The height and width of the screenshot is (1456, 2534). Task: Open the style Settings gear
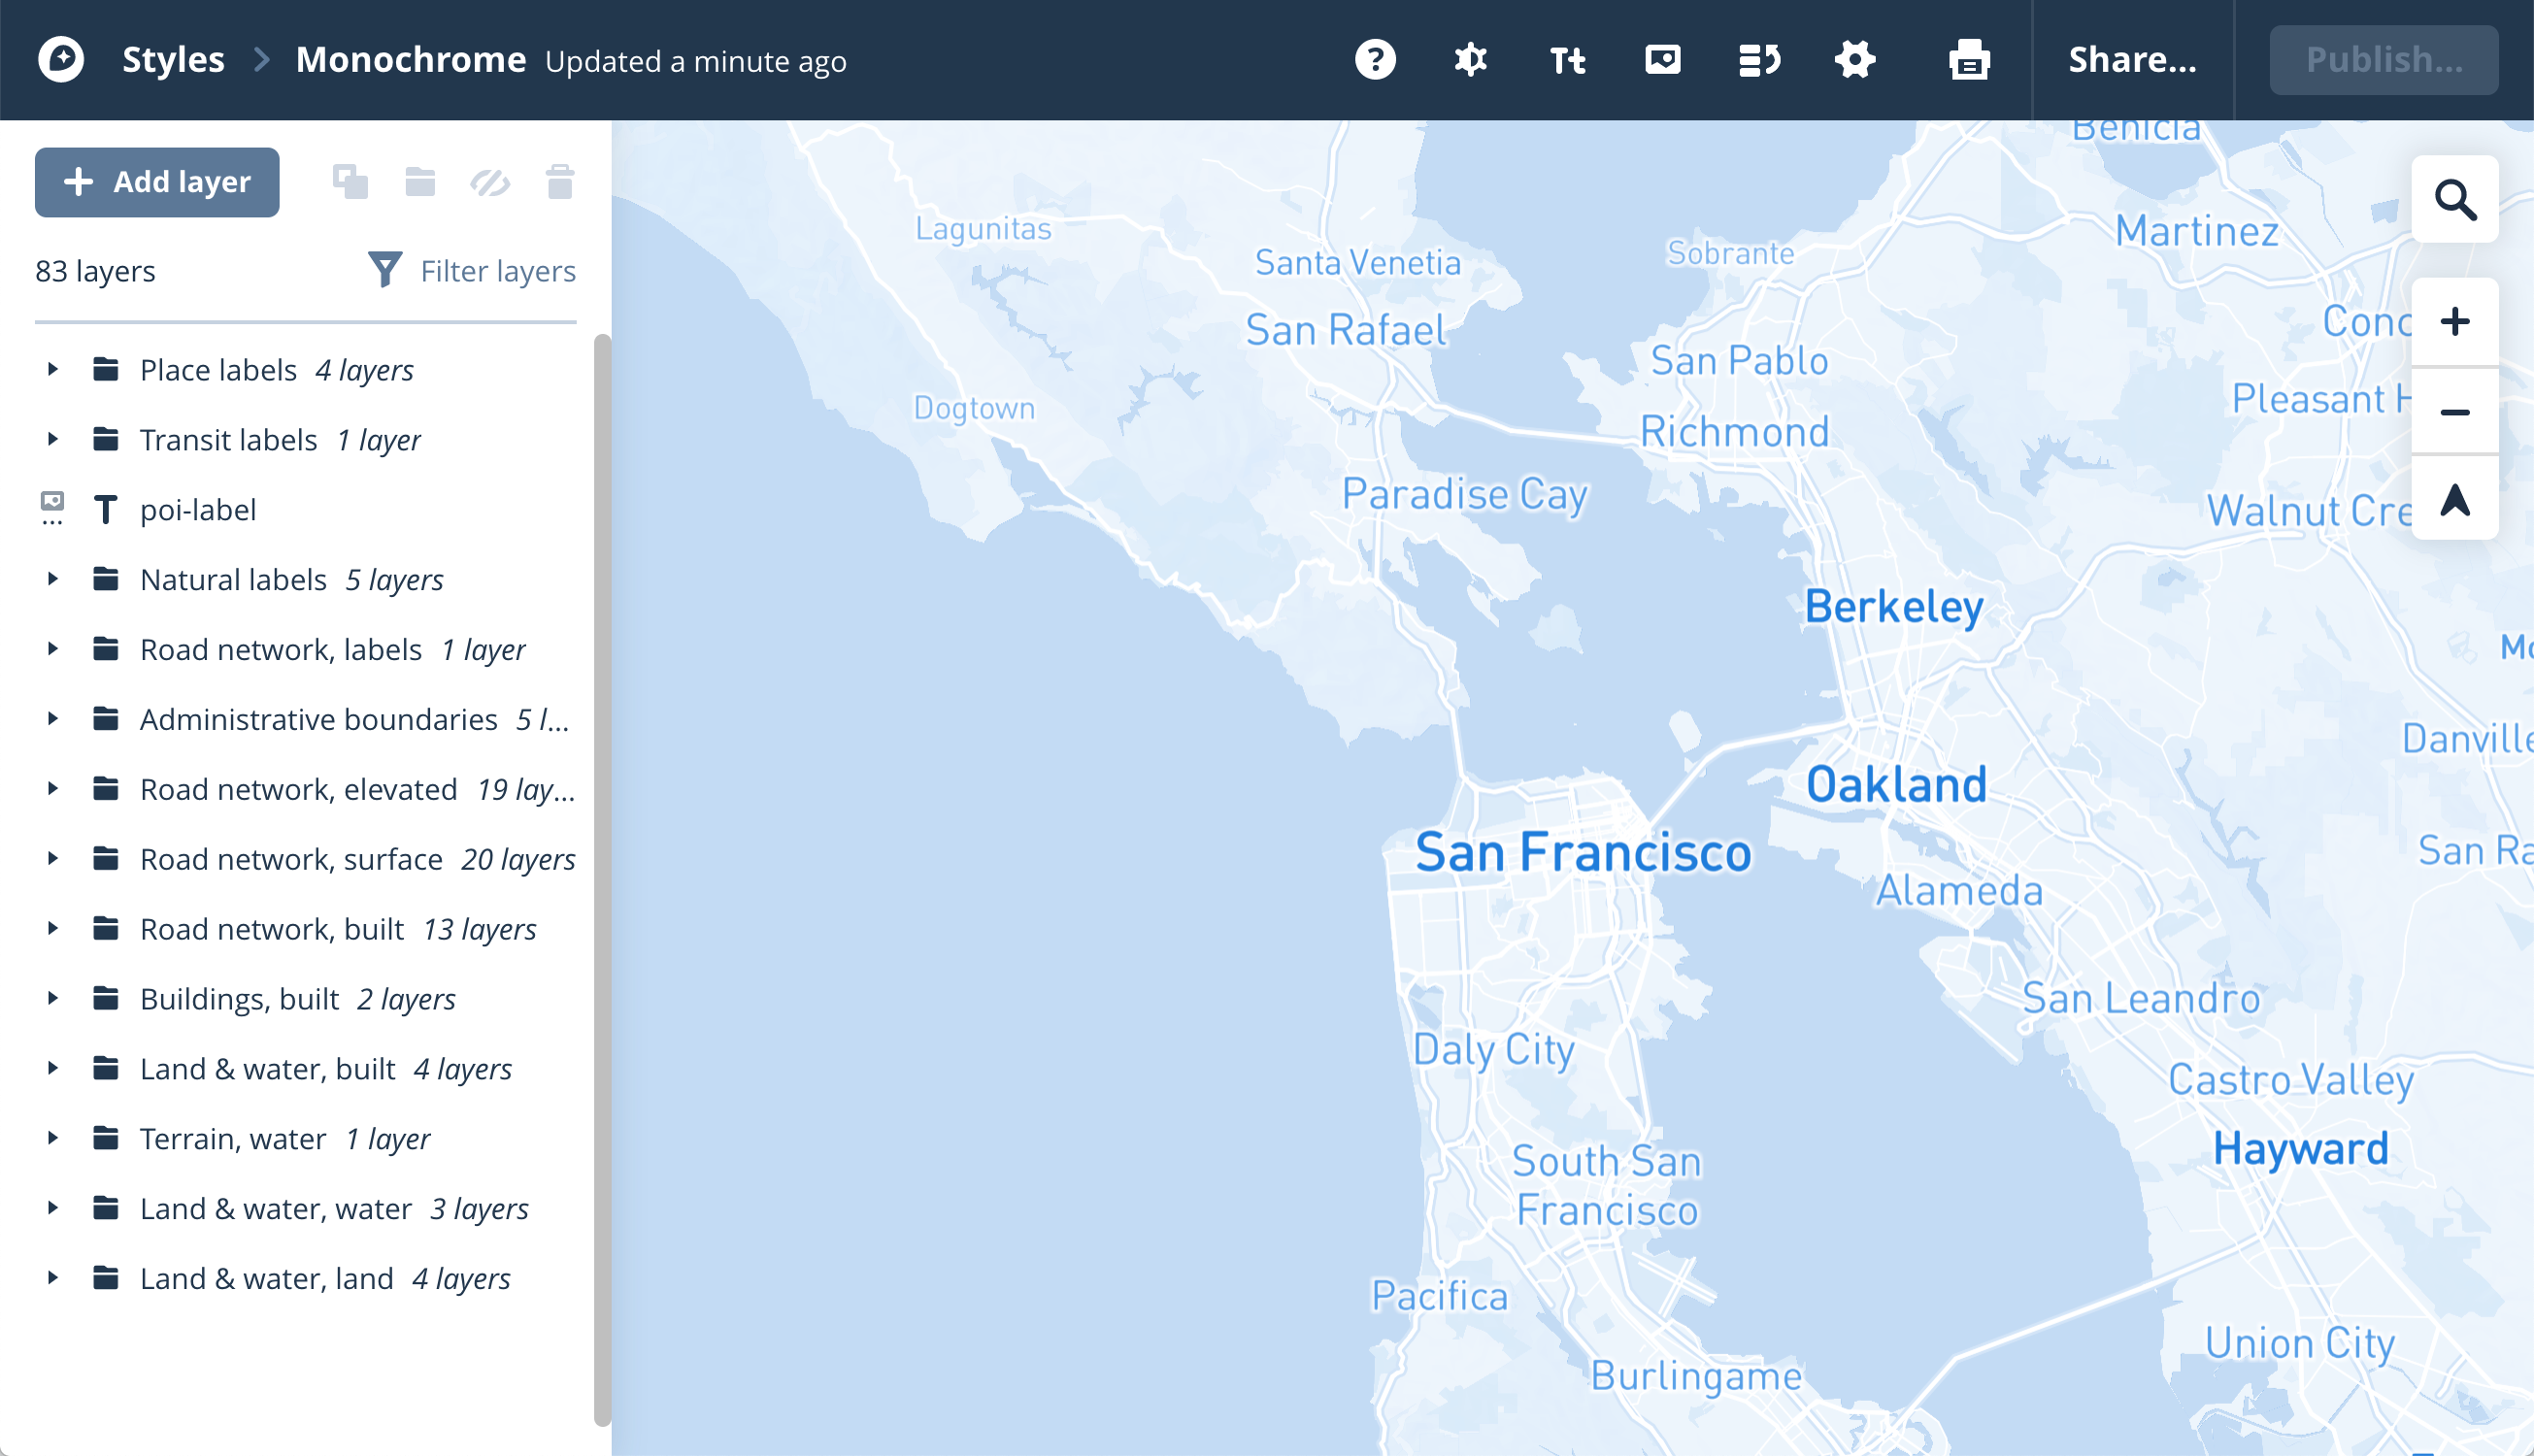[x=1855, y=60]
